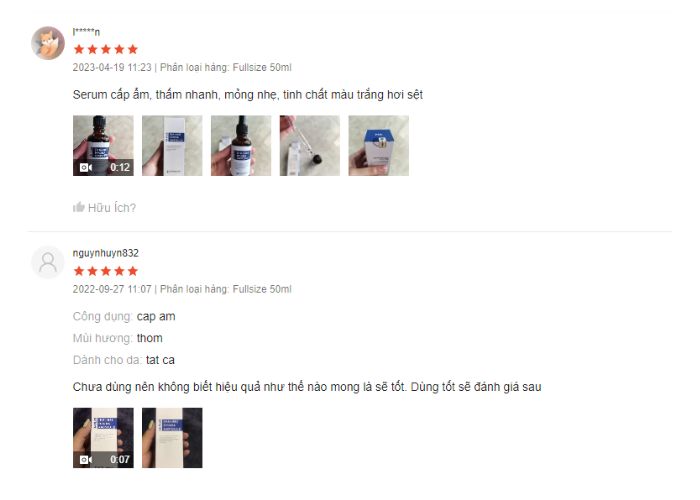Play the 0:12 review video thumbnail
700x500 pixels.
[103, 146]
